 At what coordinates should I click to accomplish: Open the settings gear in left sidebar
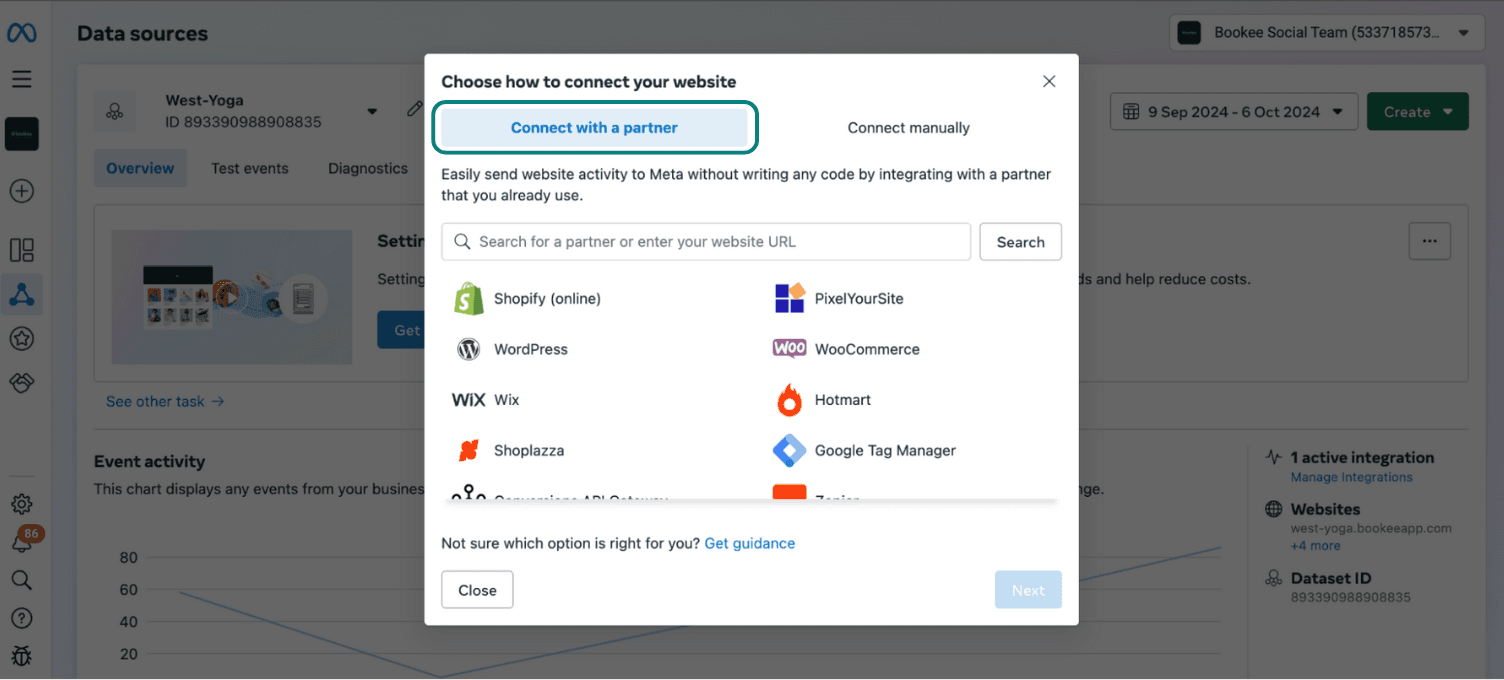pyautogui.click(x=21, y=504)
